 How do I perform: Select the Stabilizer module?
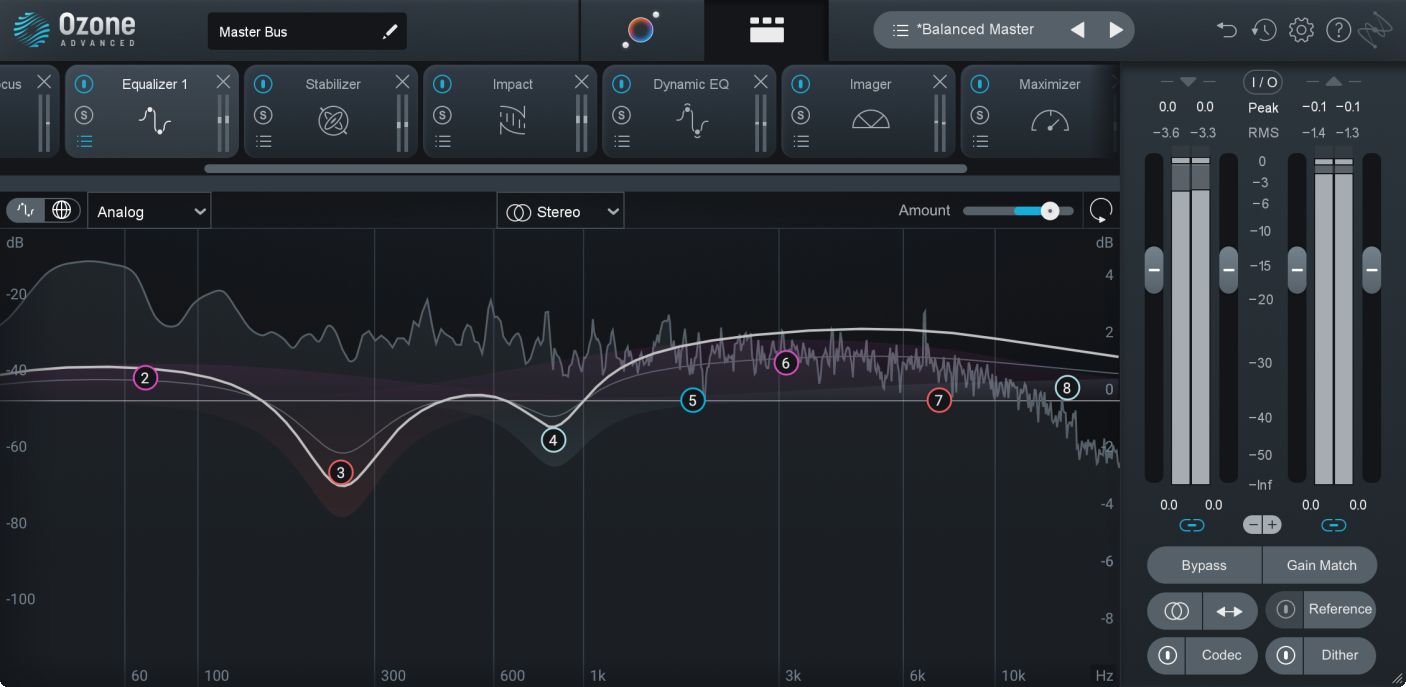pyautogui.click(x=333, y=113)
